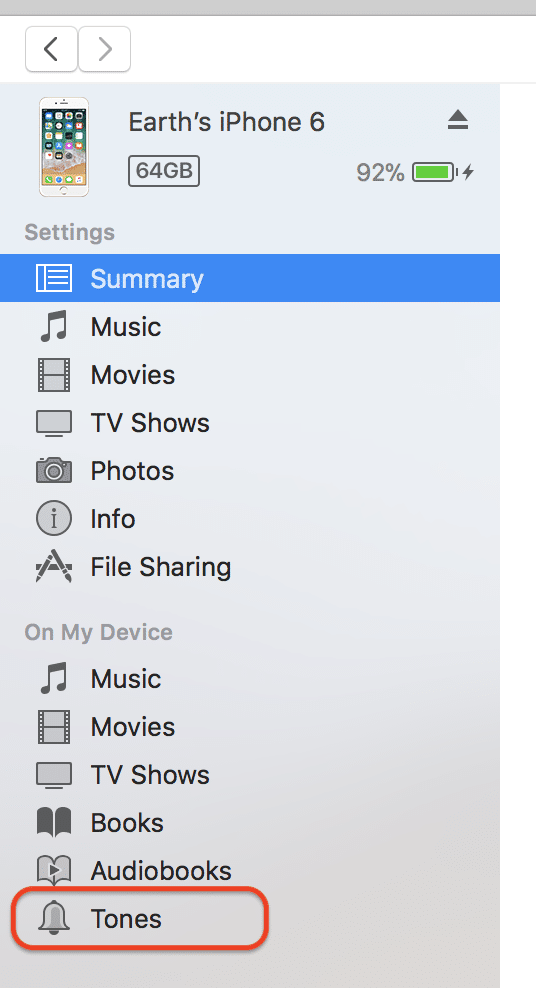This screenshot has width=536, height=988.
Task: Eject Earth's iPhone 6 with eject icon
Action: [458, 120]
